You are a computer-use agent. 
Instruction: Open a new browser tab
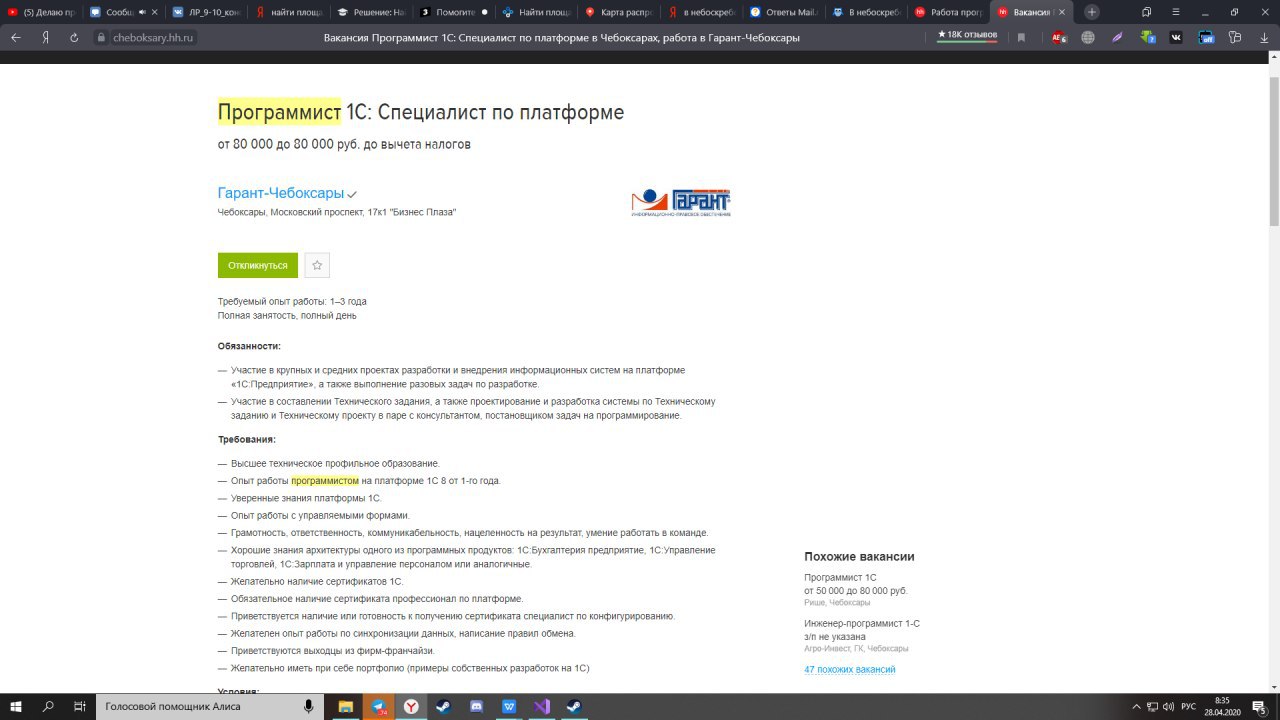[x=1092, y=12]
